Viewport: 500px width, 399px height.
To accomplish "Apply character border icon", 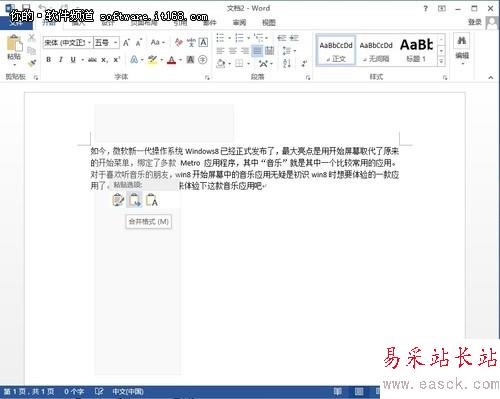I will pyautogui.click(x=203, y=42).
